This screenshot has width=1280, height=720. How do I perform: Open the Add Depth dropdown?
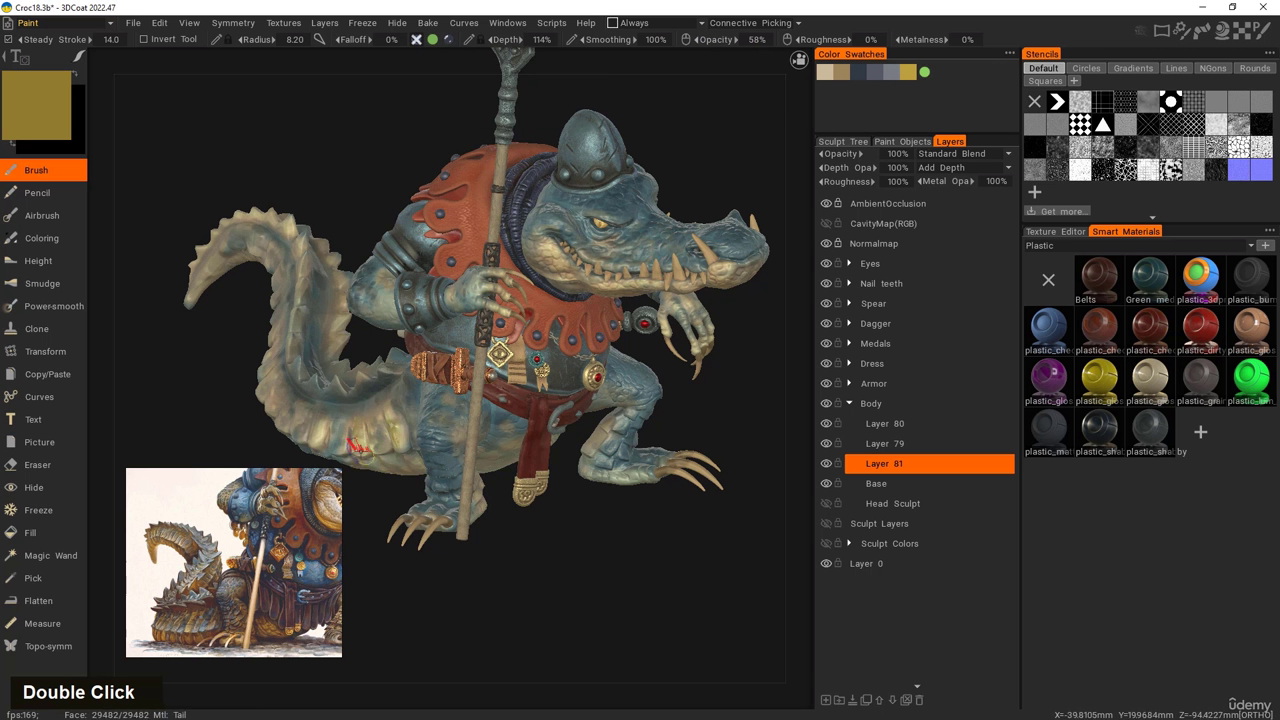point(964,168)
